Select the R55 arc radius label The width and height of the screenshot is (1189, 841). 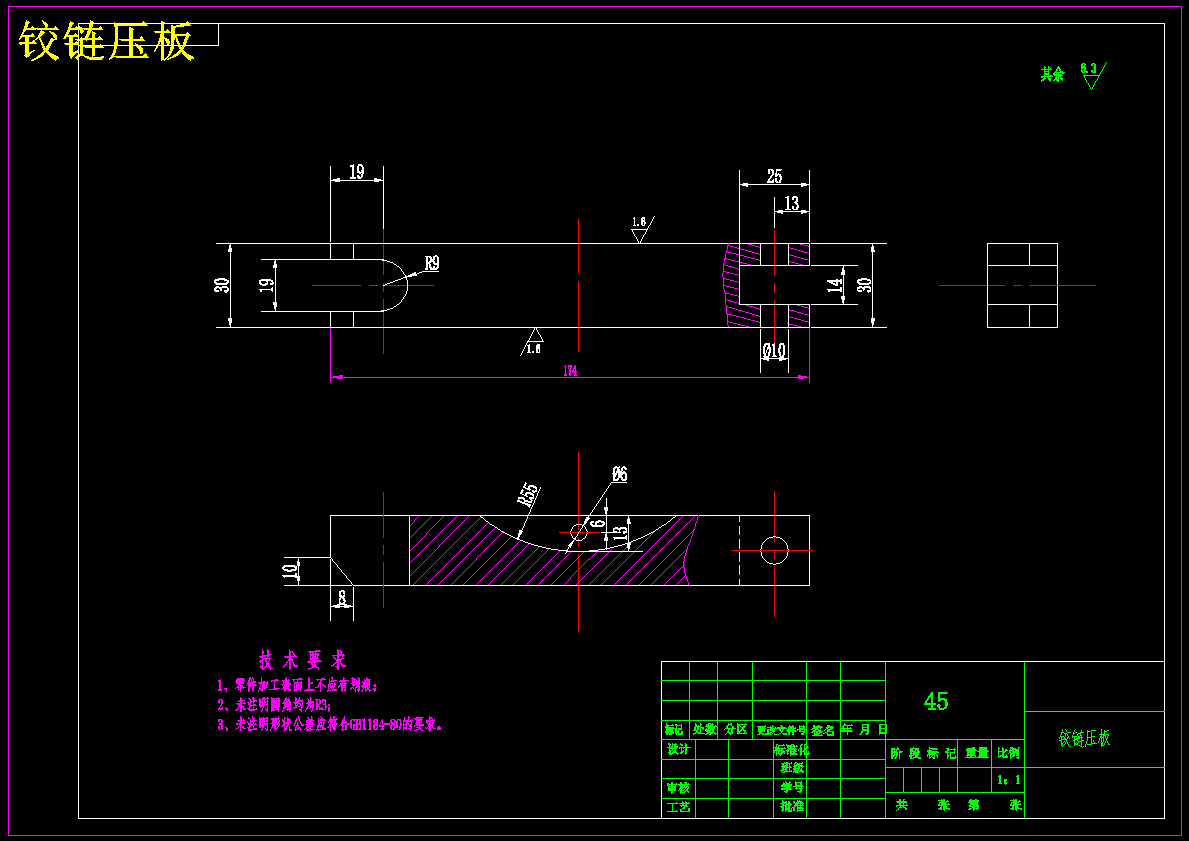(528, 495)
